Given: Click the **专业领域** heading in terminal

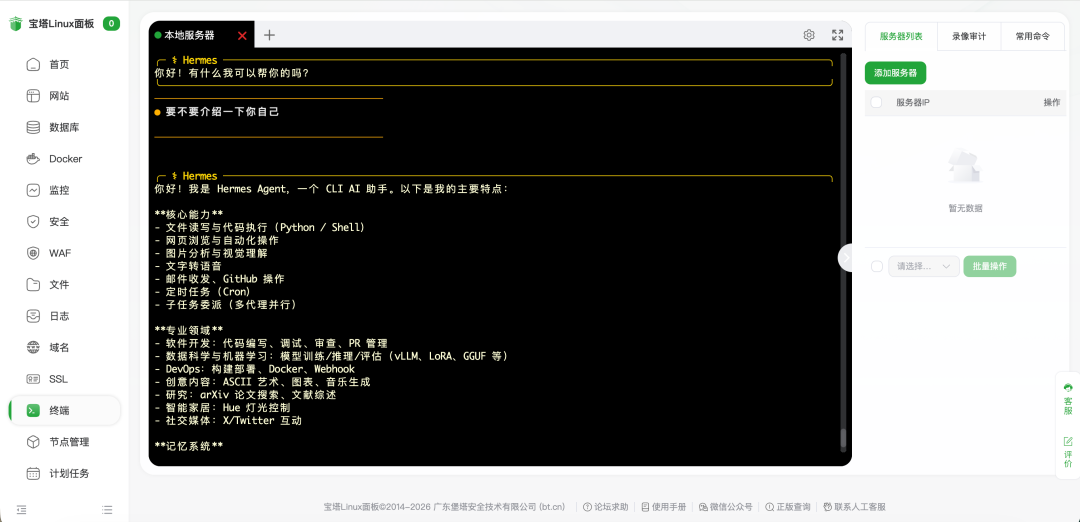Looking at the screenshot, I should 189,330.
